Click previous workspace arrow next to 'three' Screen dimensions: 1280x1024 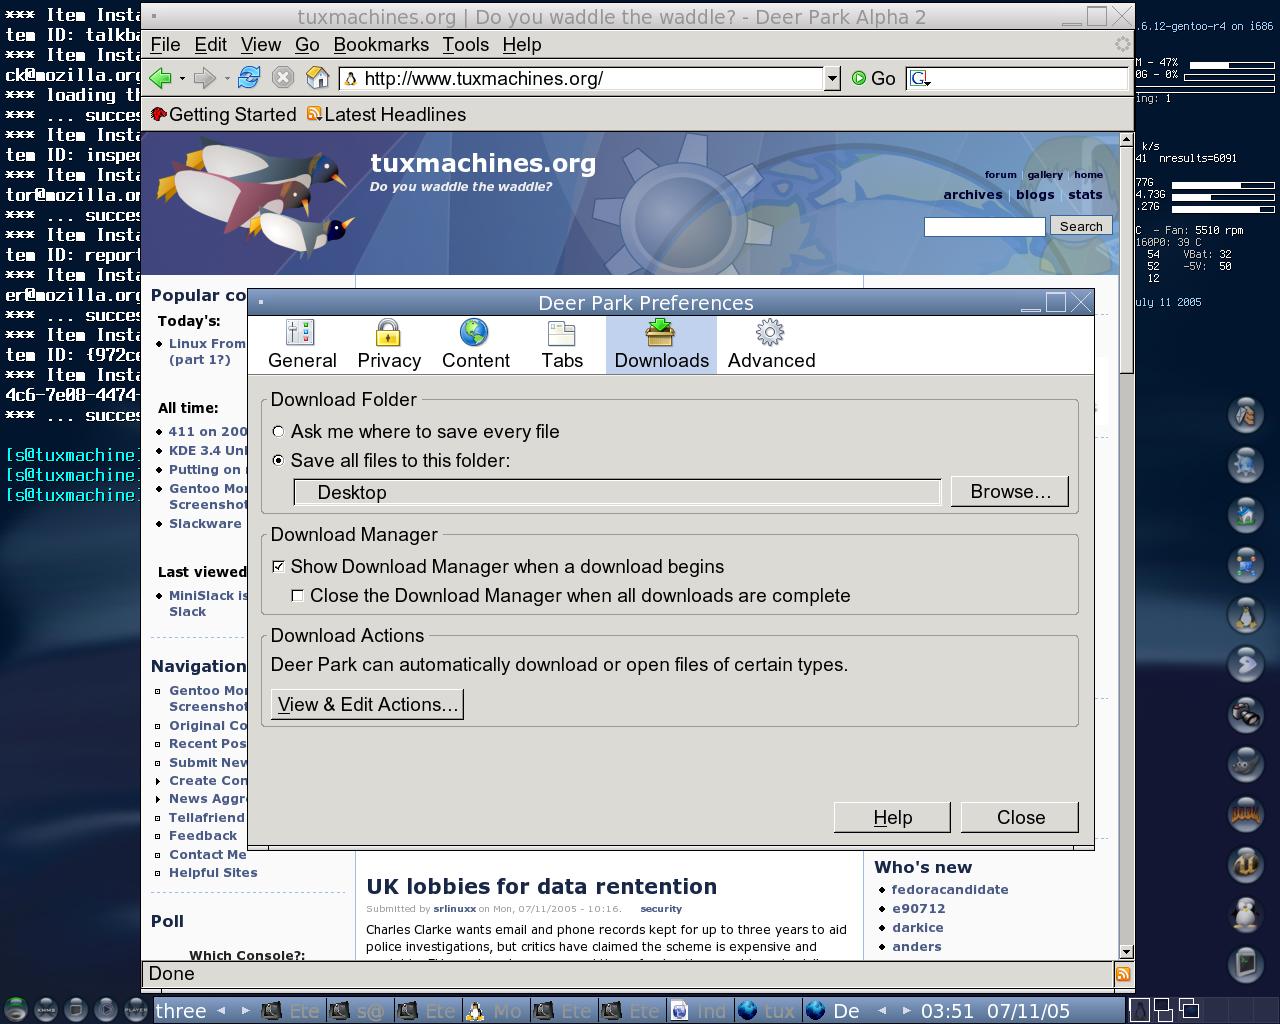(x=221, y=1010)
